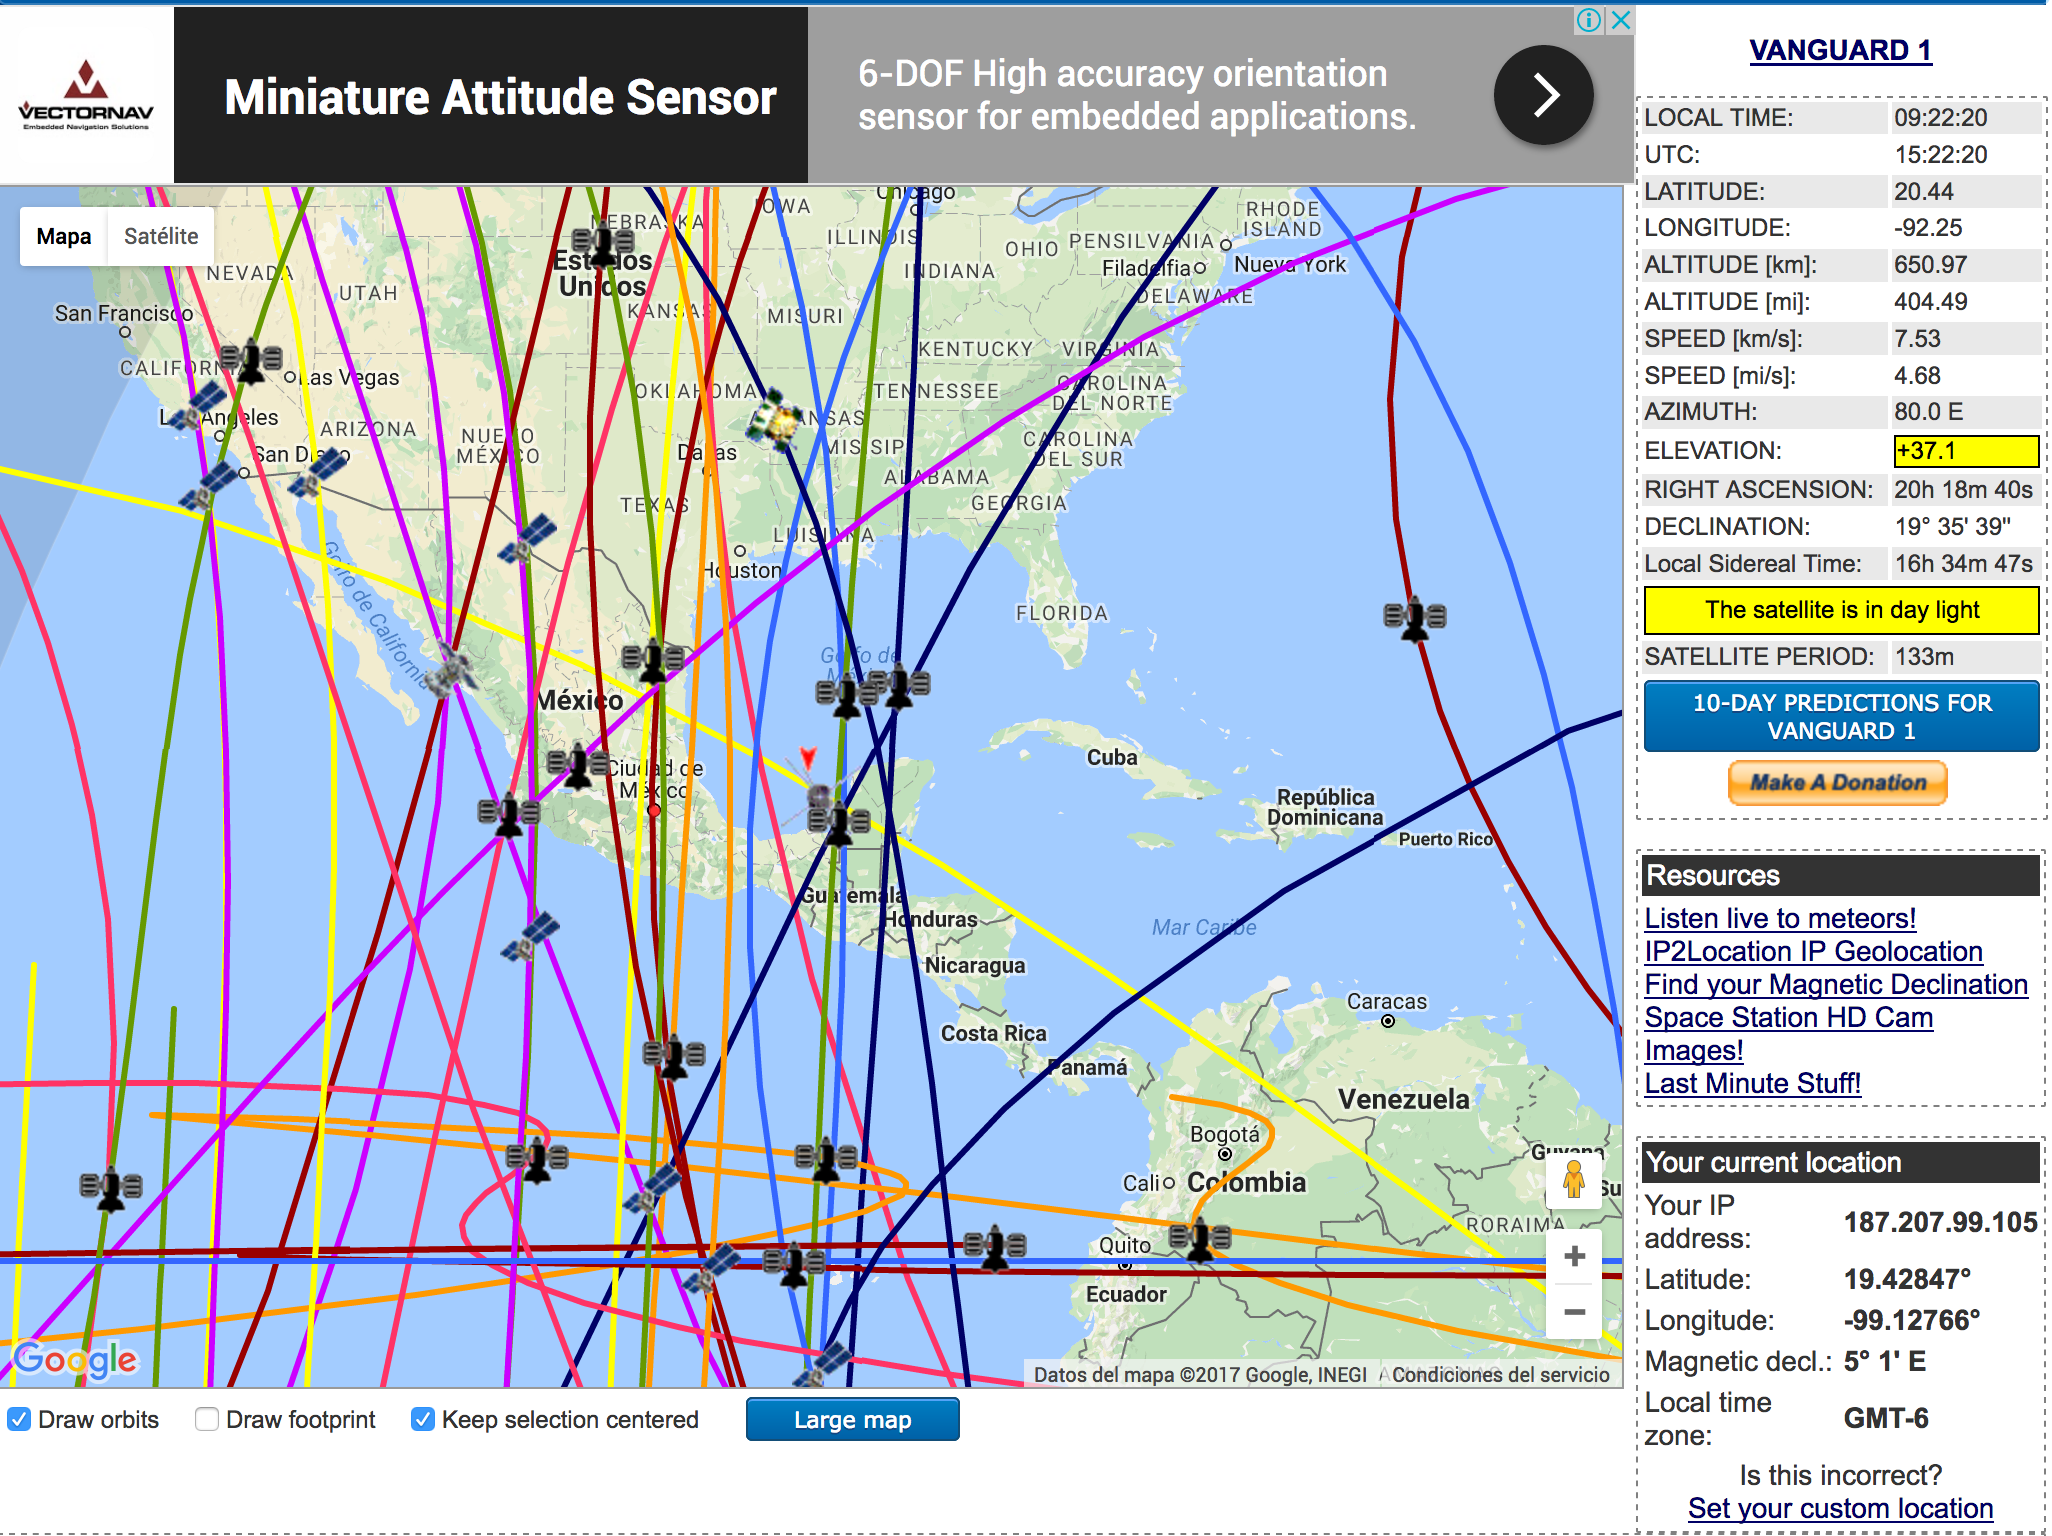Select the satellite icon near Las Vegas
The image size is (2052, 1536).
pos(251,360)
